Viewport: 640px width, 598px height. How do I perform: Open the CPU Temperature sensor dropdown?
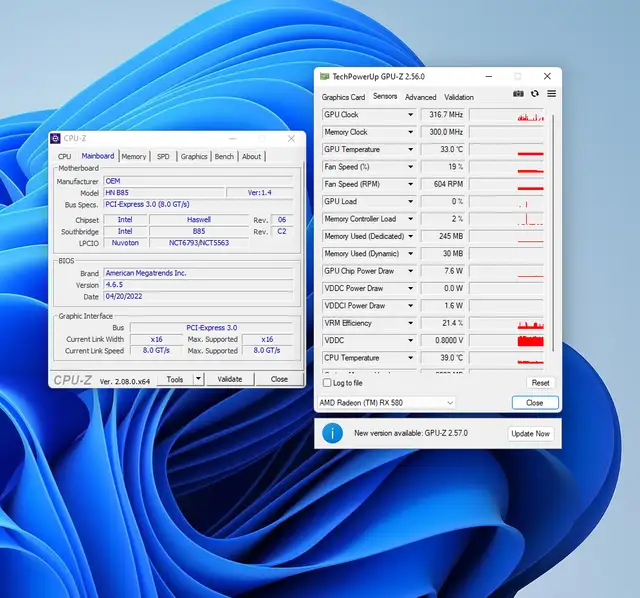tap(411, 358)
